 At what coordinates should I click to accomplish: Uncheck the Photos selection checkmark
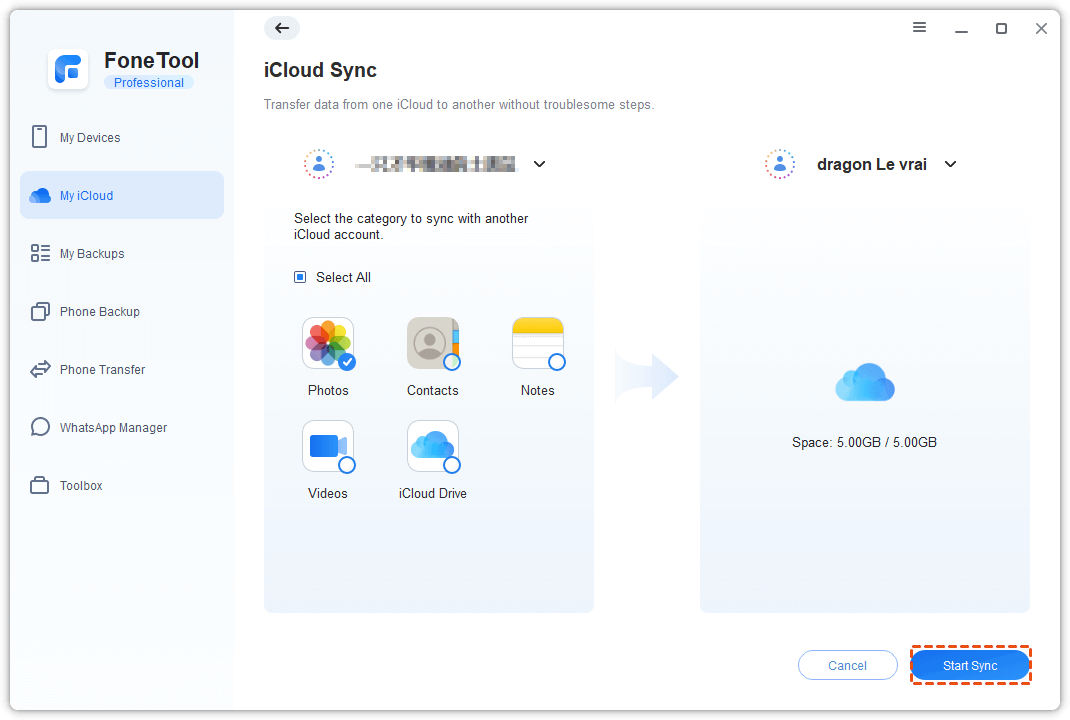tap(347, 362)
